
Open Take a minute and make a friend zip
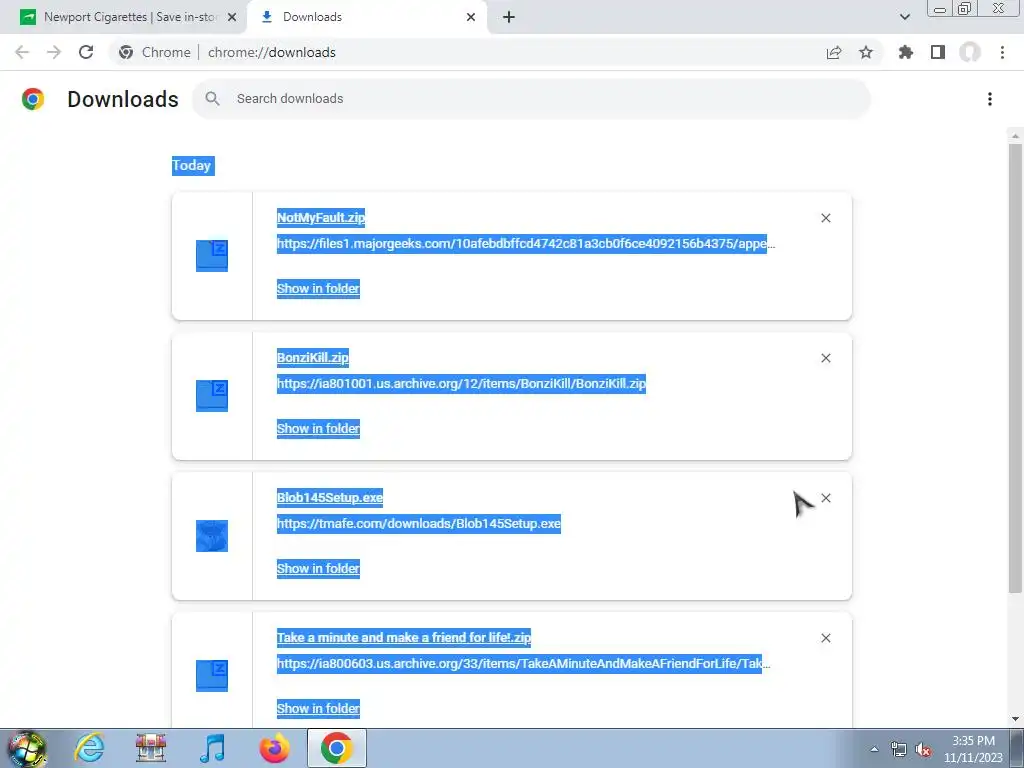[404, 637]
